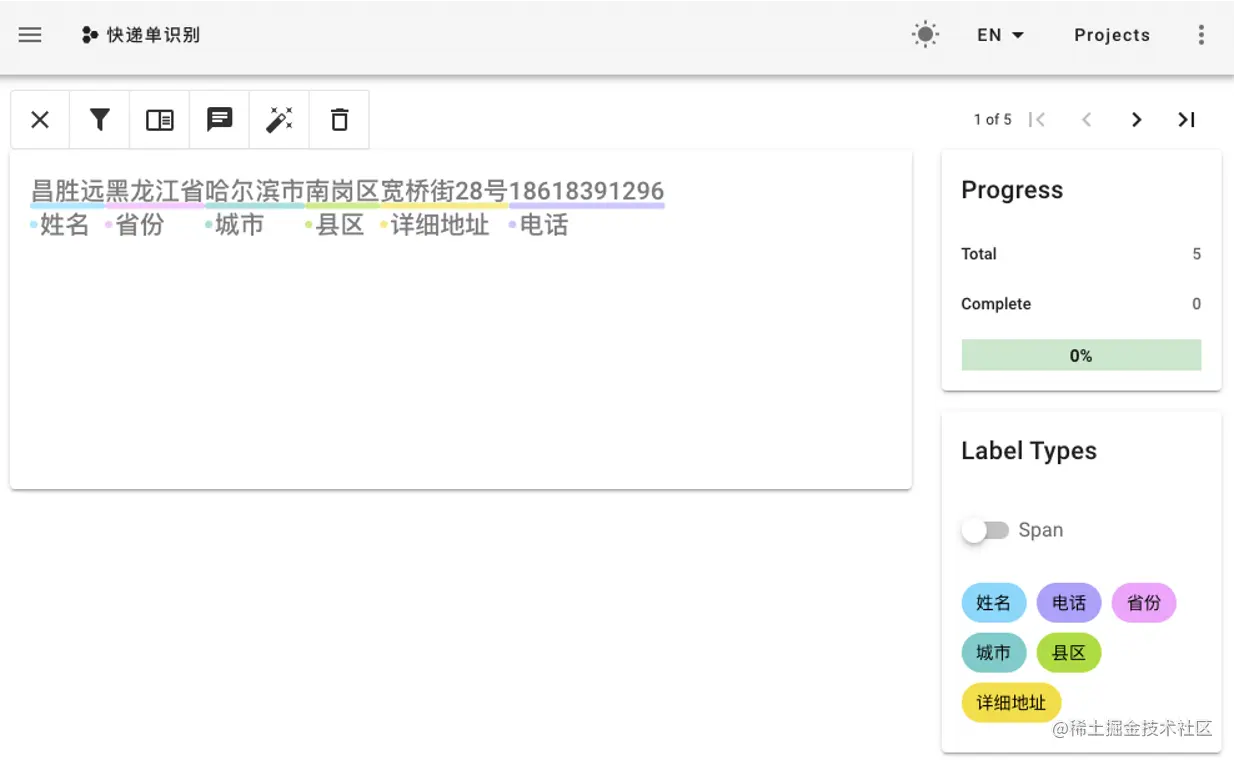Click the Progress panel heading
This screenshot has width=1234, height=760.
click(1012, 190)
